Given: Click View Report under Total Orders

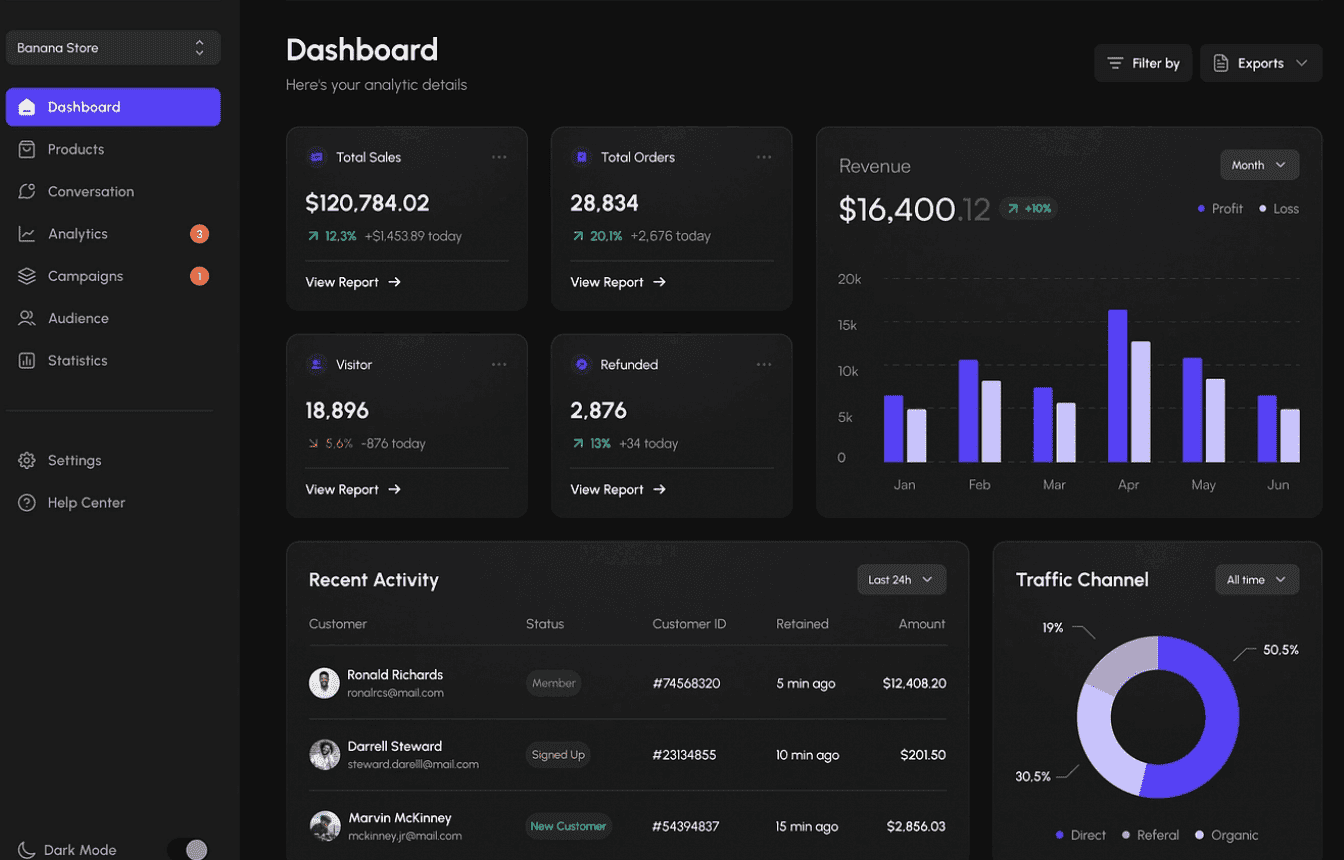Looking at the screenshot, I should 617,283.
